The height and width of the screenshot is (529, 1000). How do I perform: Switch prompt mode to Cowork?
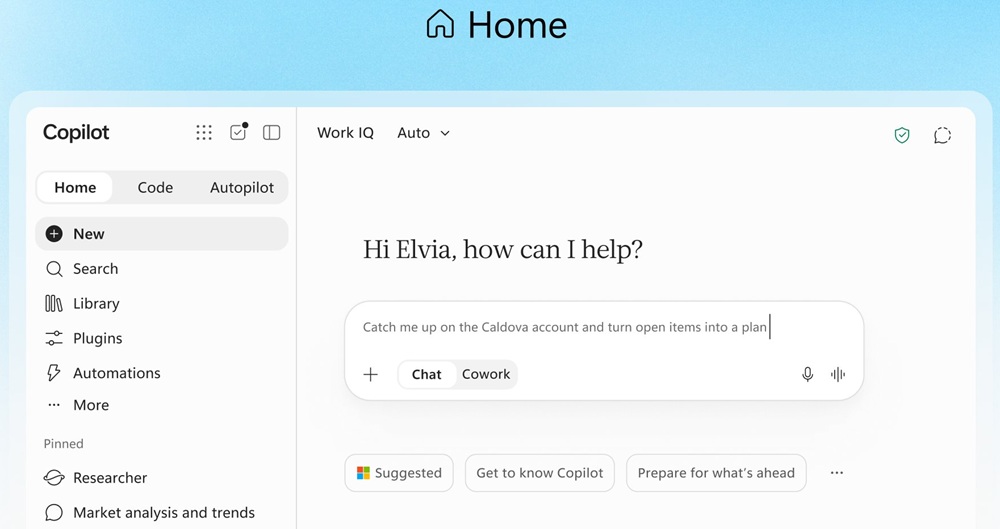click(x=486, y=375)
